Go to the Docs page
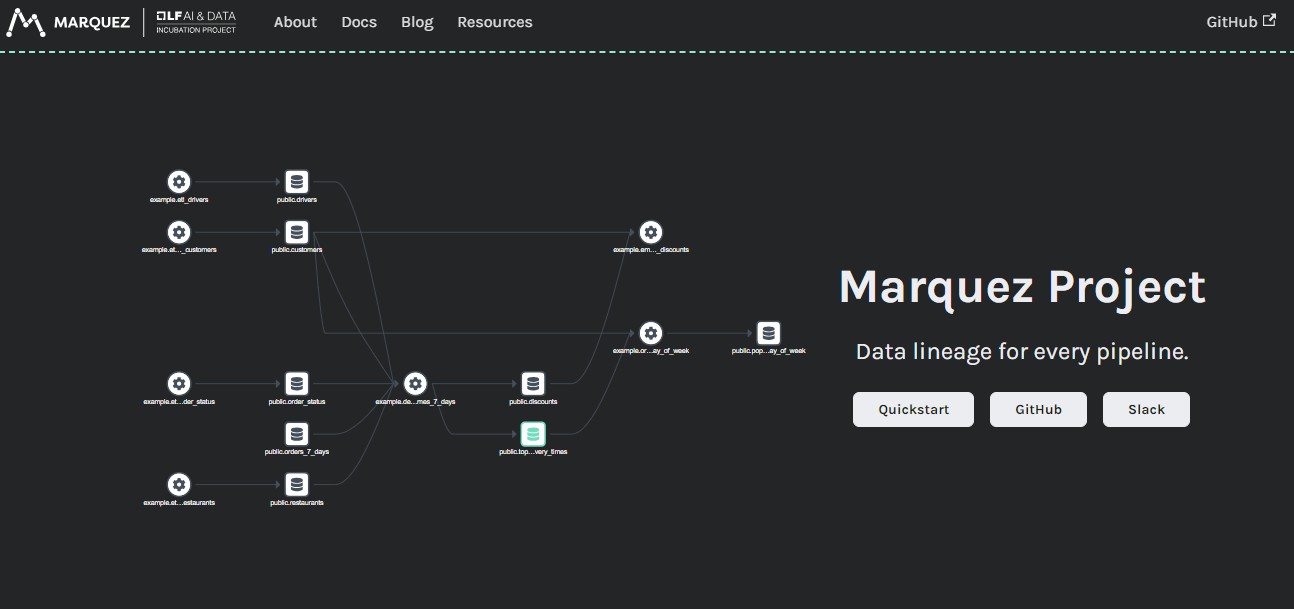Viewport: 1294px width, 609px height. coord(359,22)
